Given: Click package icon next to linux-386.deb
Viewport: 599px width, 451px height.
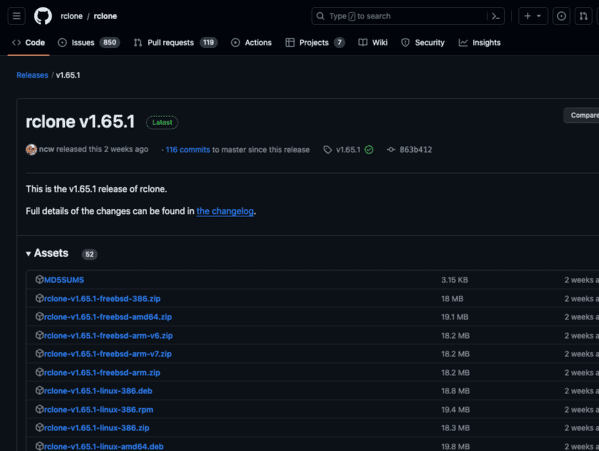Looking at the screenshot, I should coord(39,391).
